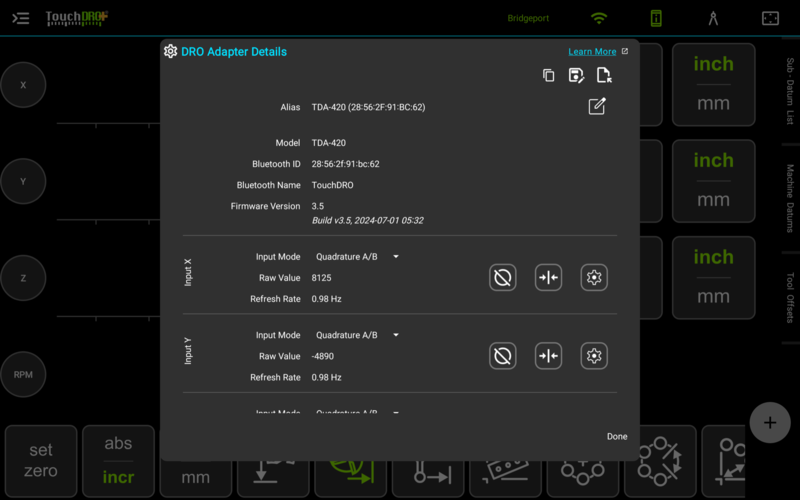Open the Input Y Input Mode dropdown
Viewport: 800px width, 500px height.
pyautogui.click(x=357, y=335)
